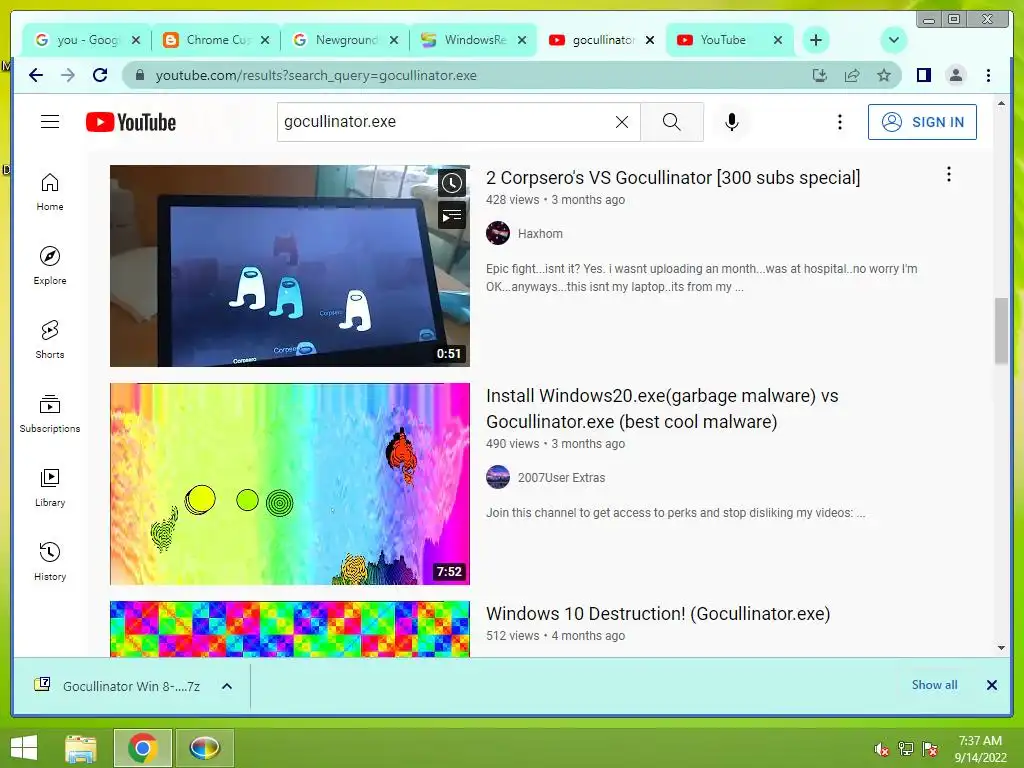Close the Newgrounds tab

pos(394,40)
